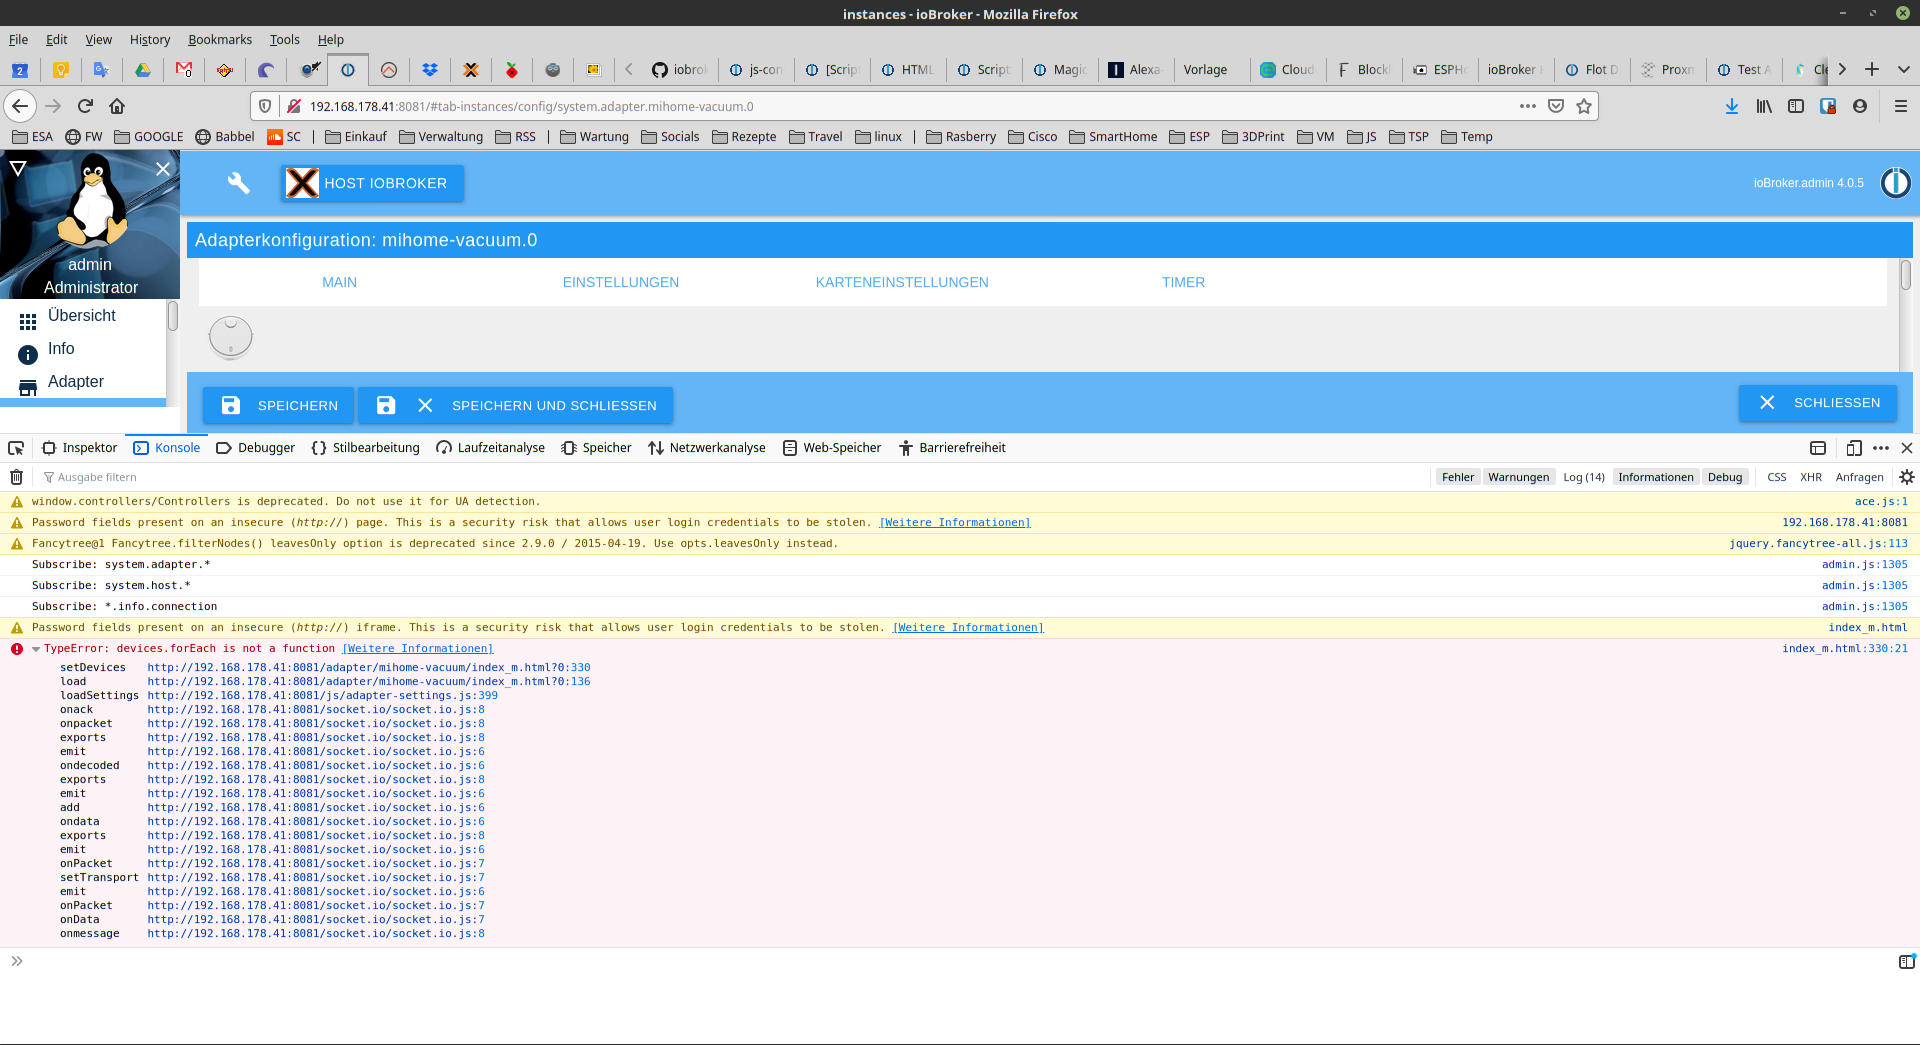Open the Stilbearbeitung devtools tab
This screenshot has width=1920, height=1045.
pos(366,448)
